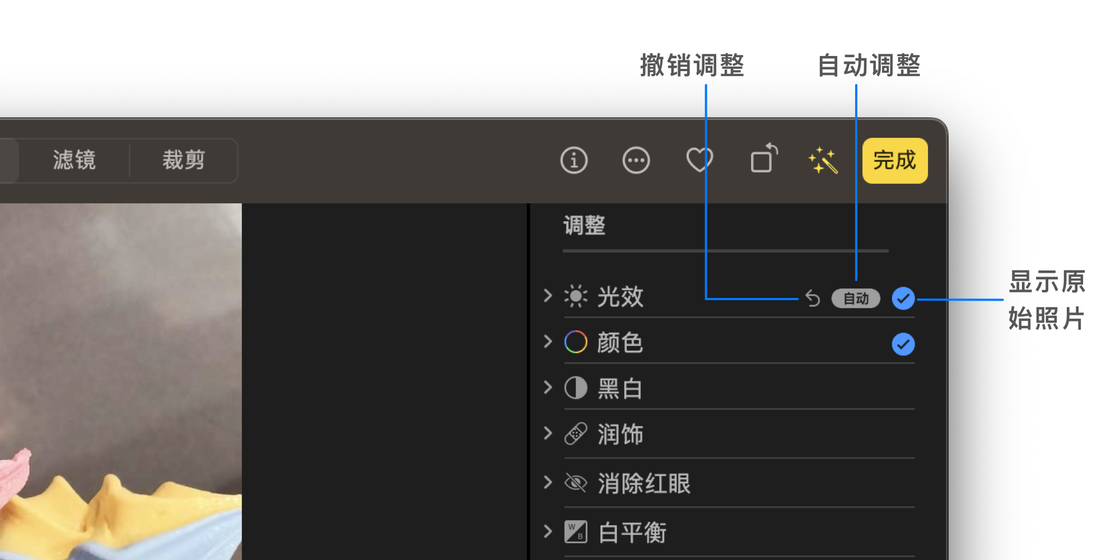Expand the 白平衡 section
The image size is (1120, 560).
pos(548,531)
